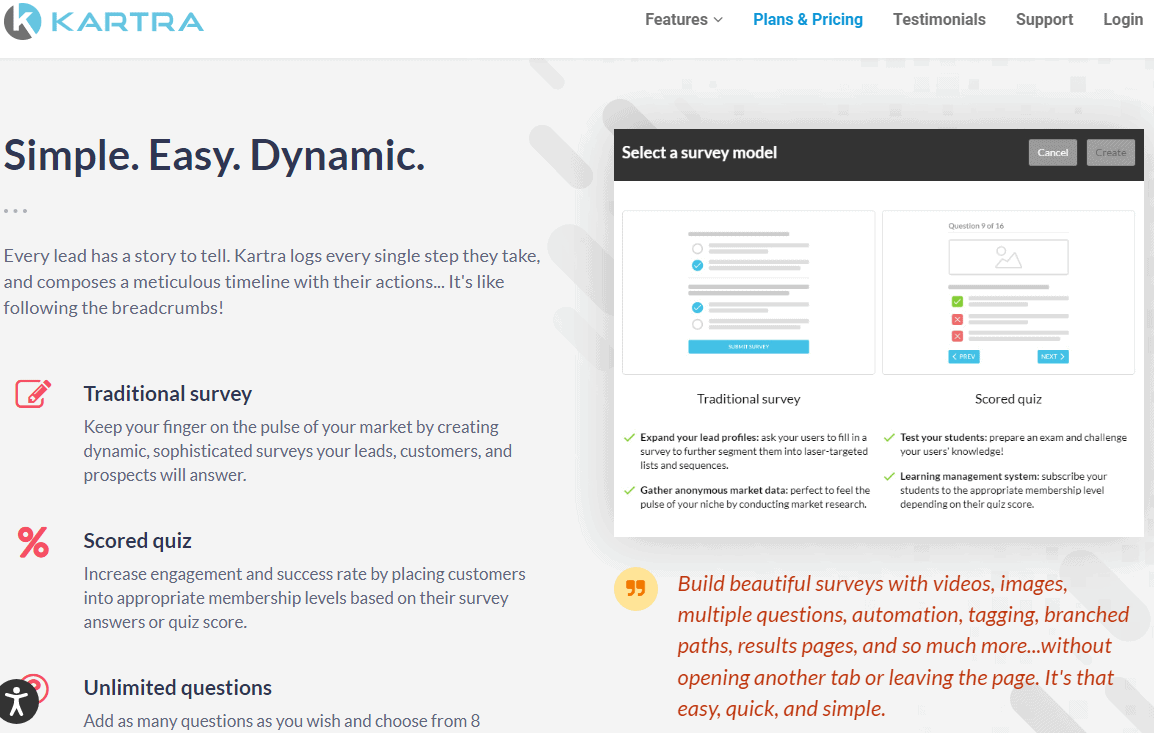Click the Unlimited questions target icon
The image size is (1154, 733).
35,687
